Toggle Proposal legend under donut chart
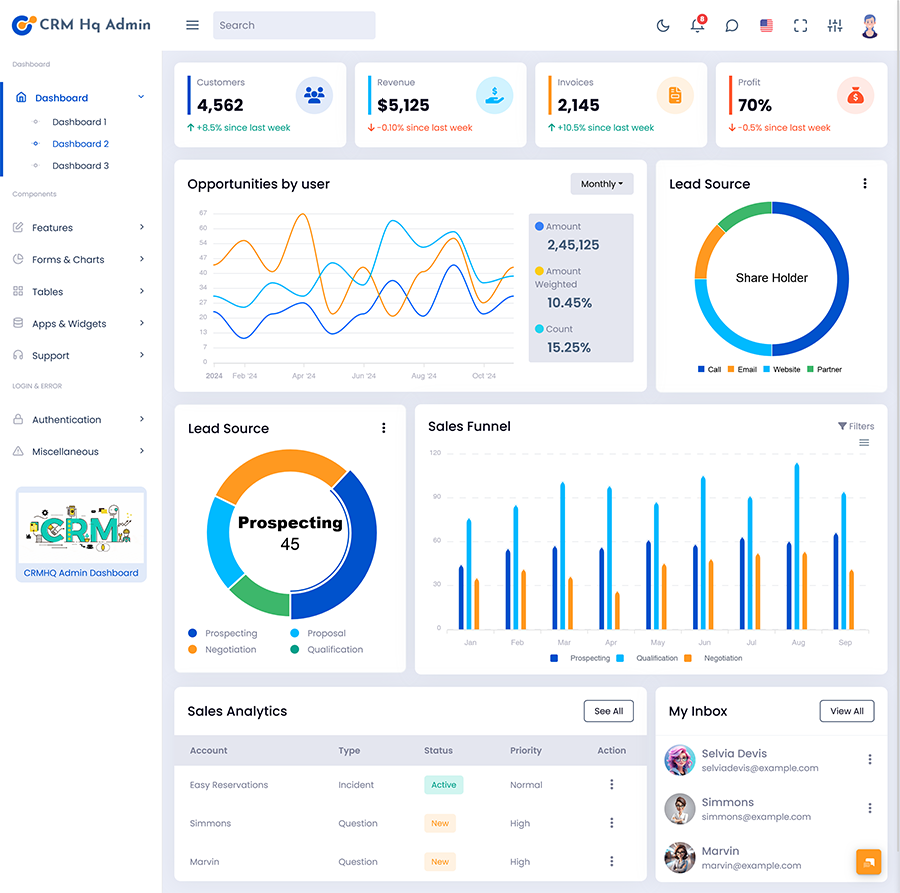 point(318,633)
